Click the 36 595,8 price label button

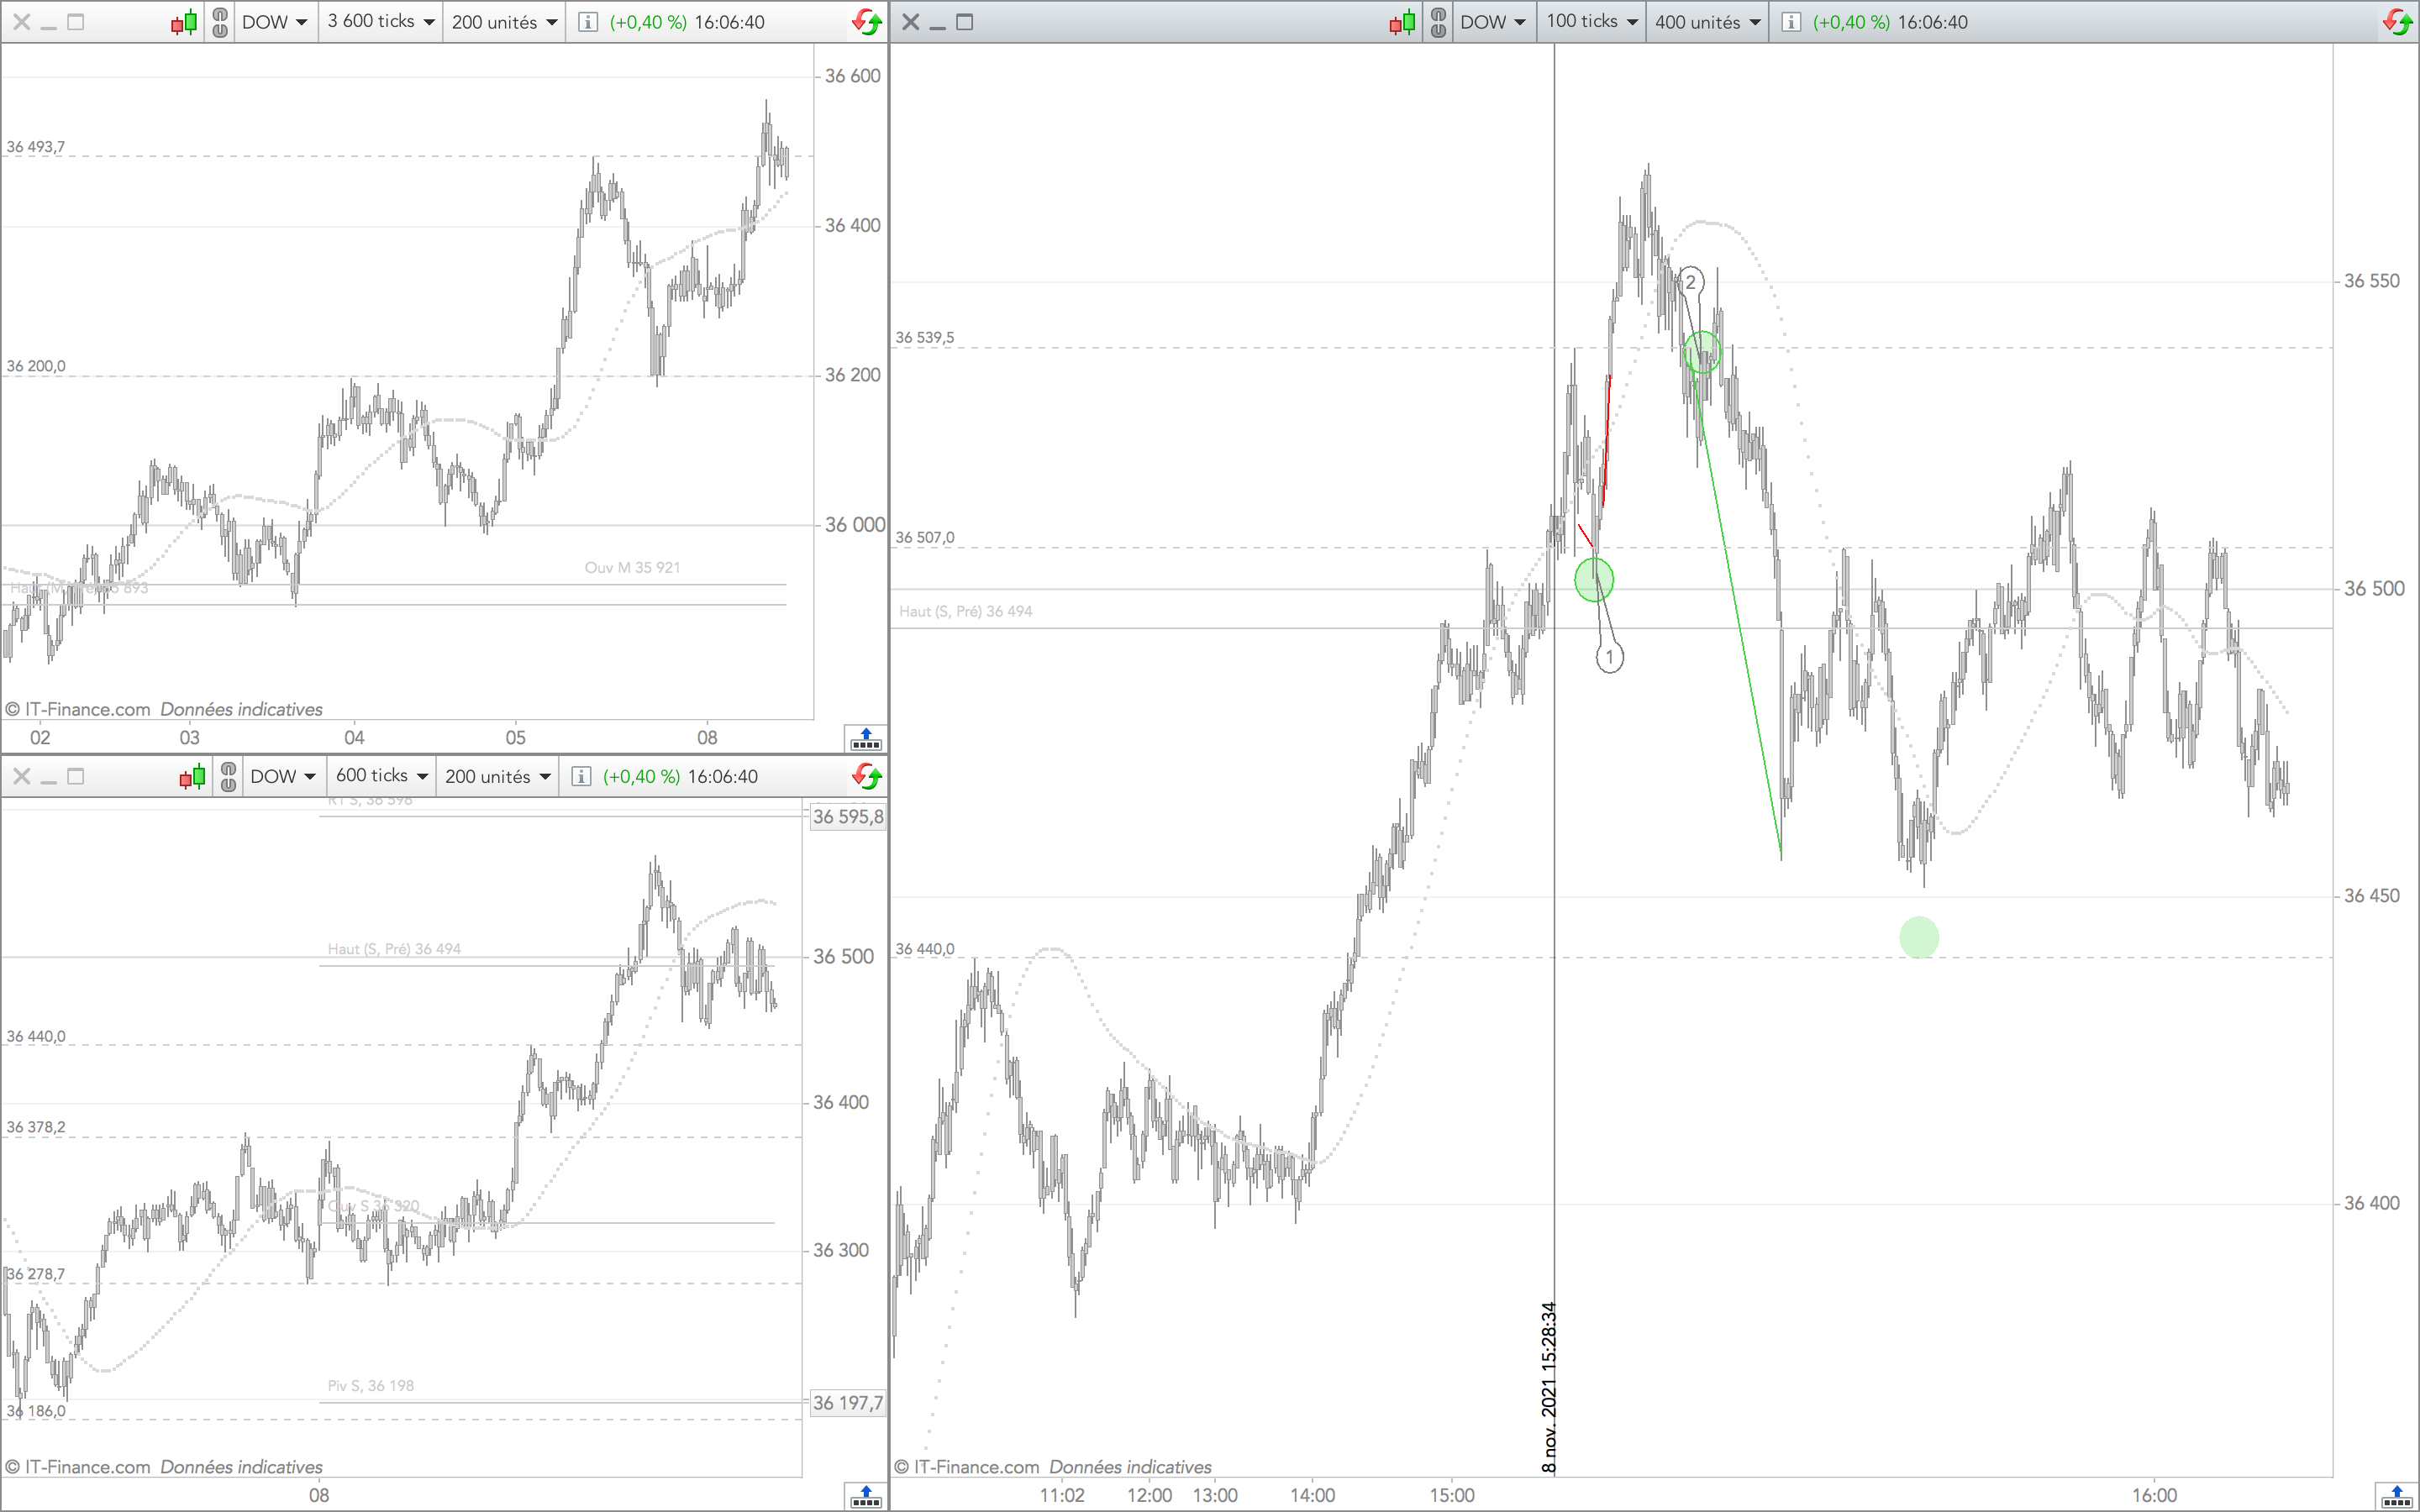[x=847, y=817]
